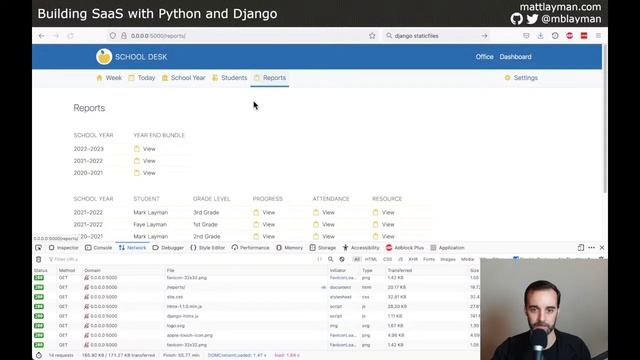
Task: Open the browser hamburger menu
Action: pyautogui.click(x=598, y=36)
